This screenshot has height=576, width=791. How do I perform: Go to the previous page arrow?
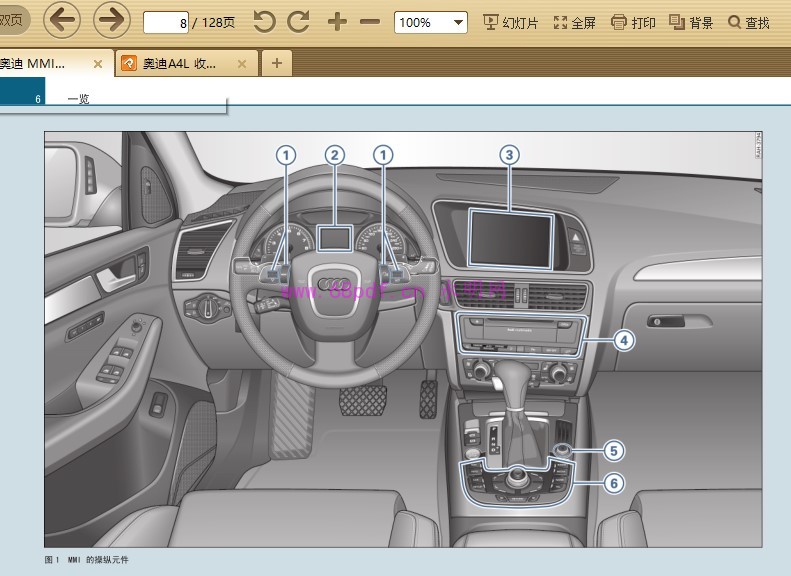[x=62, y=20]
